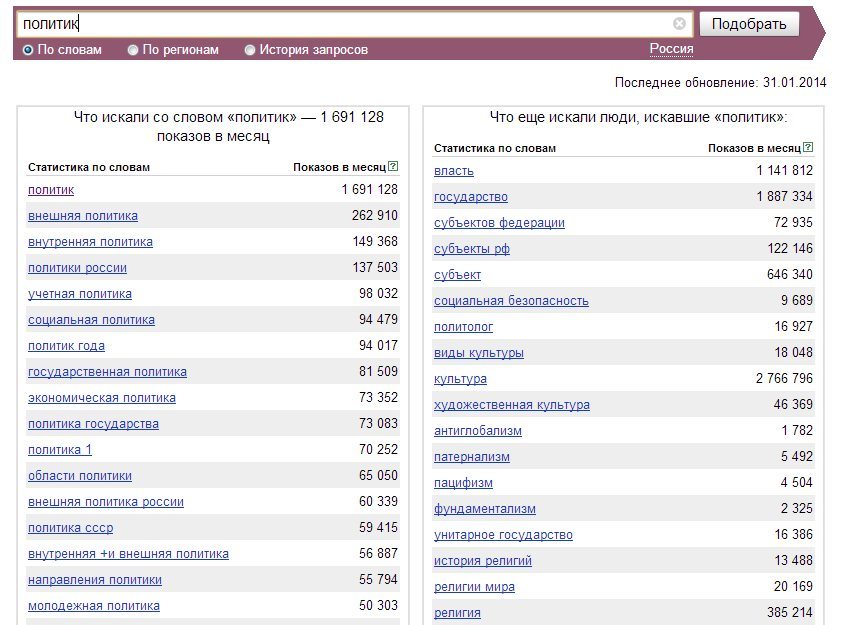Click the value '2 766 796' for культура
The image size is (841, 625).
(x=784, y=378)
